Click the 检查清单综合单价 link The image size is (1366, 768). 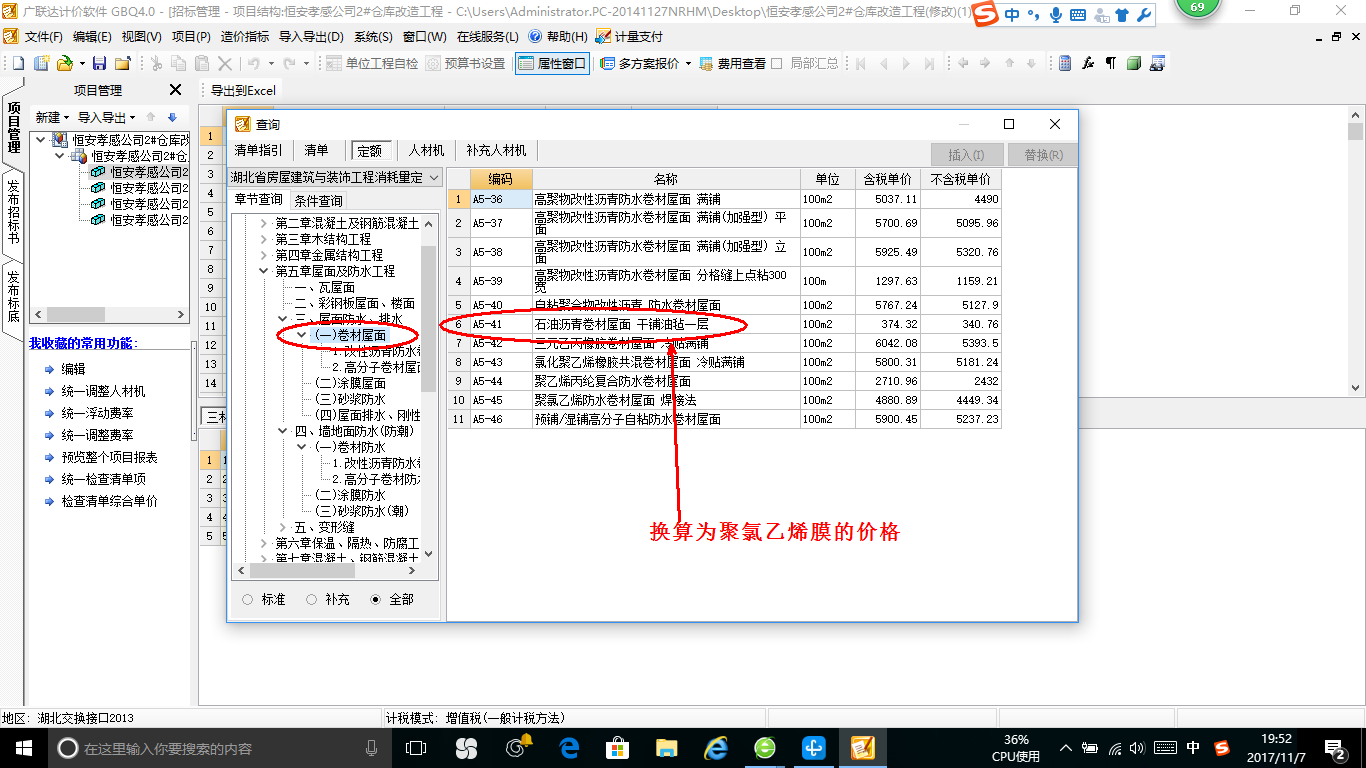(110, 501)
